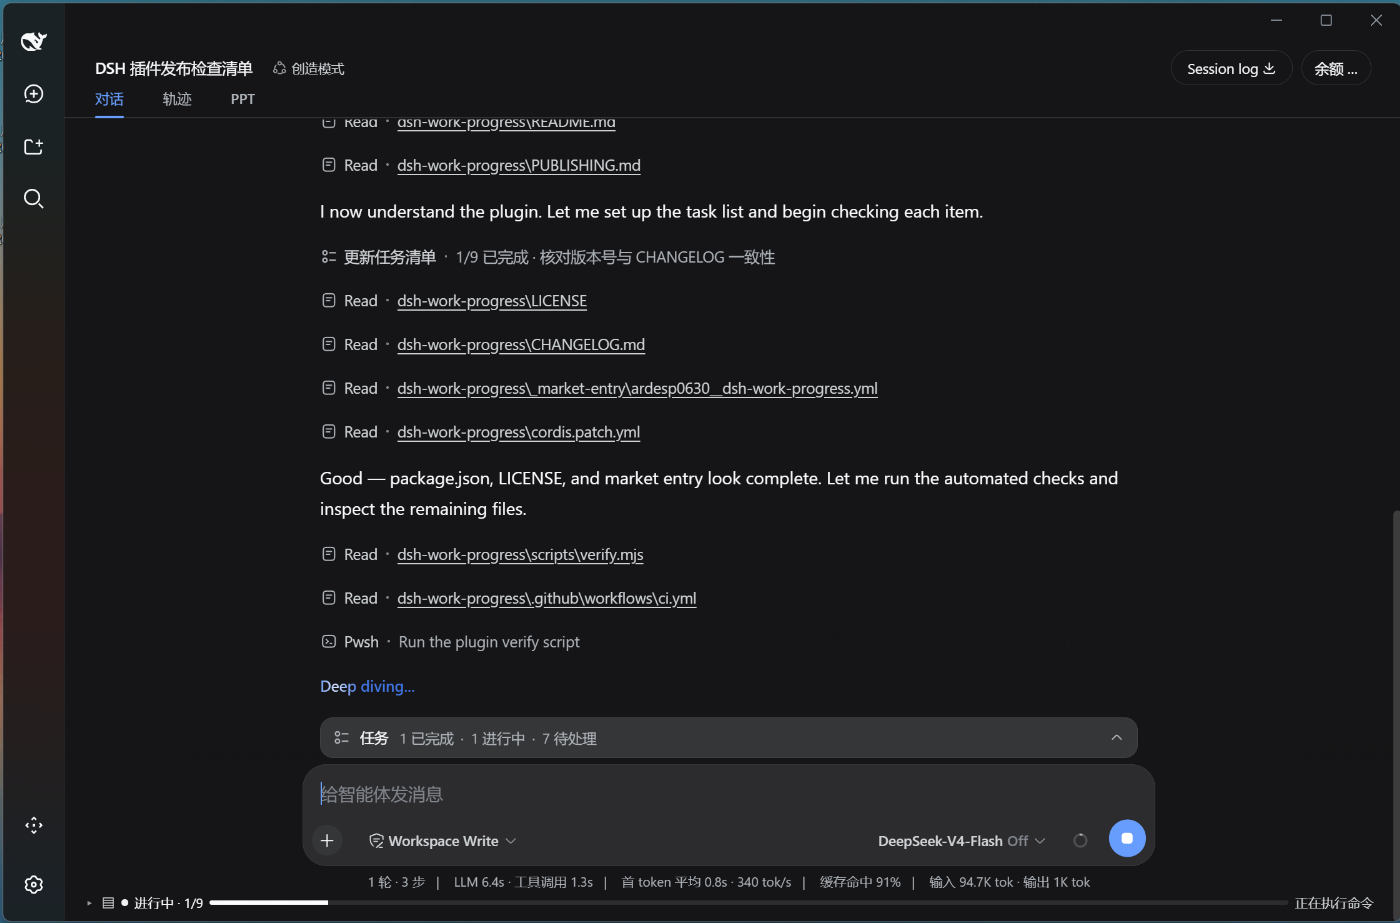Focus the 给智能体发消息 message input
1400x923 pixels.
pos(728,794)
